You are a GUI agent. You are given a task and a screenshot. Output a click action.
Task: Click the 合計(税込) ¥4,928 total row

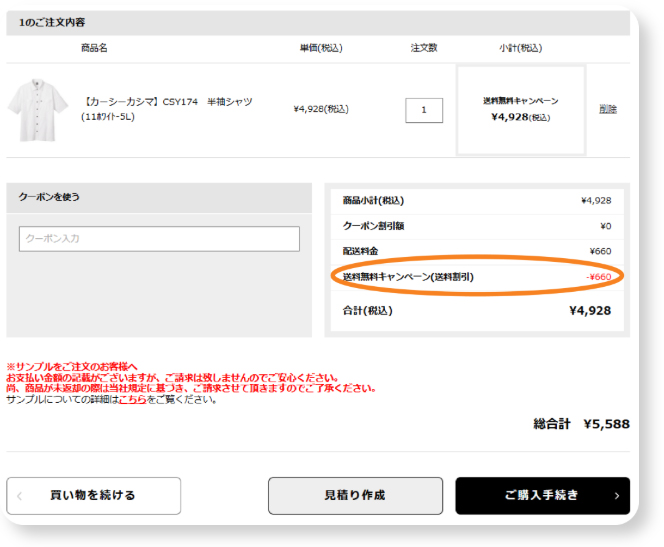pyautogui.click(x=477, y=310)
